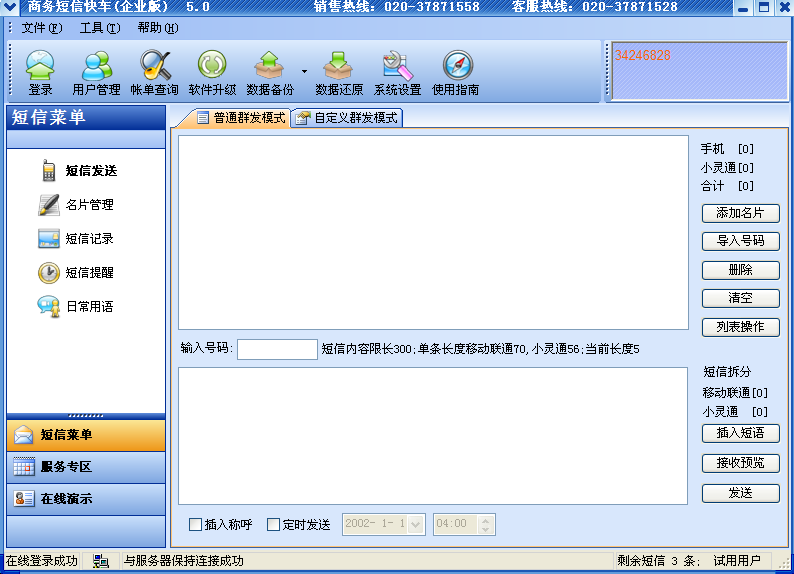794x574 pixels.
Task: Open 用户管理 user management
Action: click(x=96, y=72)
